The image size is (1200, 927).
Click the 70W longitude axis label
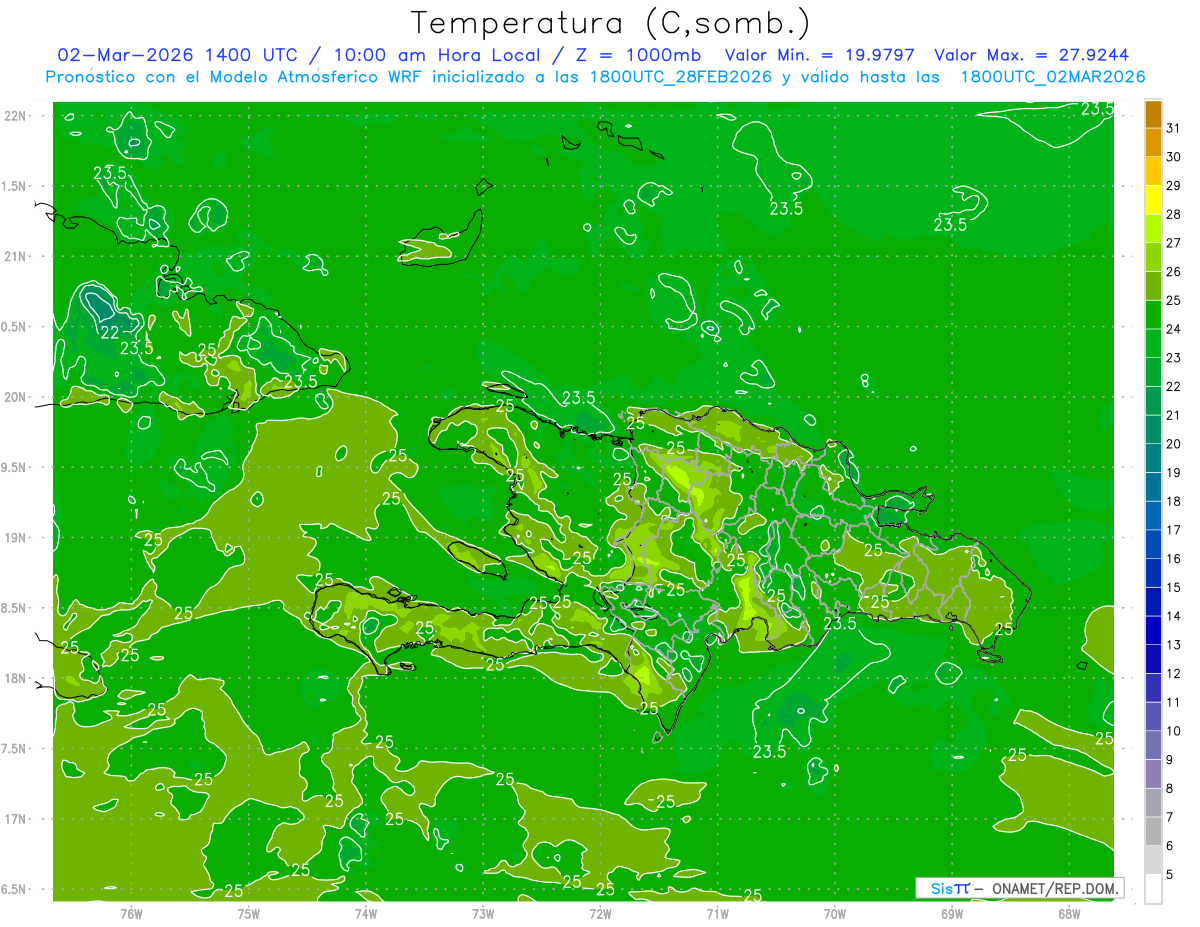click(x=834, y=913)
